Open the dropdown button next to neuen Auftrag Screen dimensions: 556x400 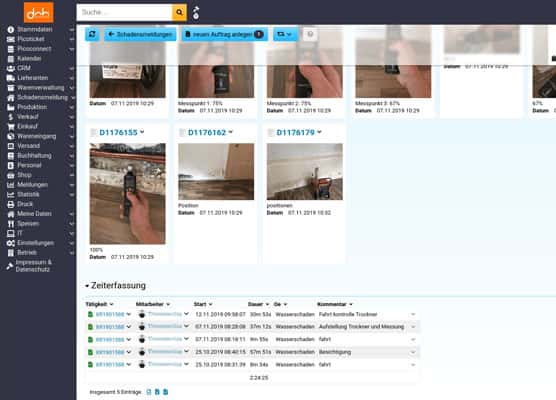pyautogui.click(x=285, y=34)
